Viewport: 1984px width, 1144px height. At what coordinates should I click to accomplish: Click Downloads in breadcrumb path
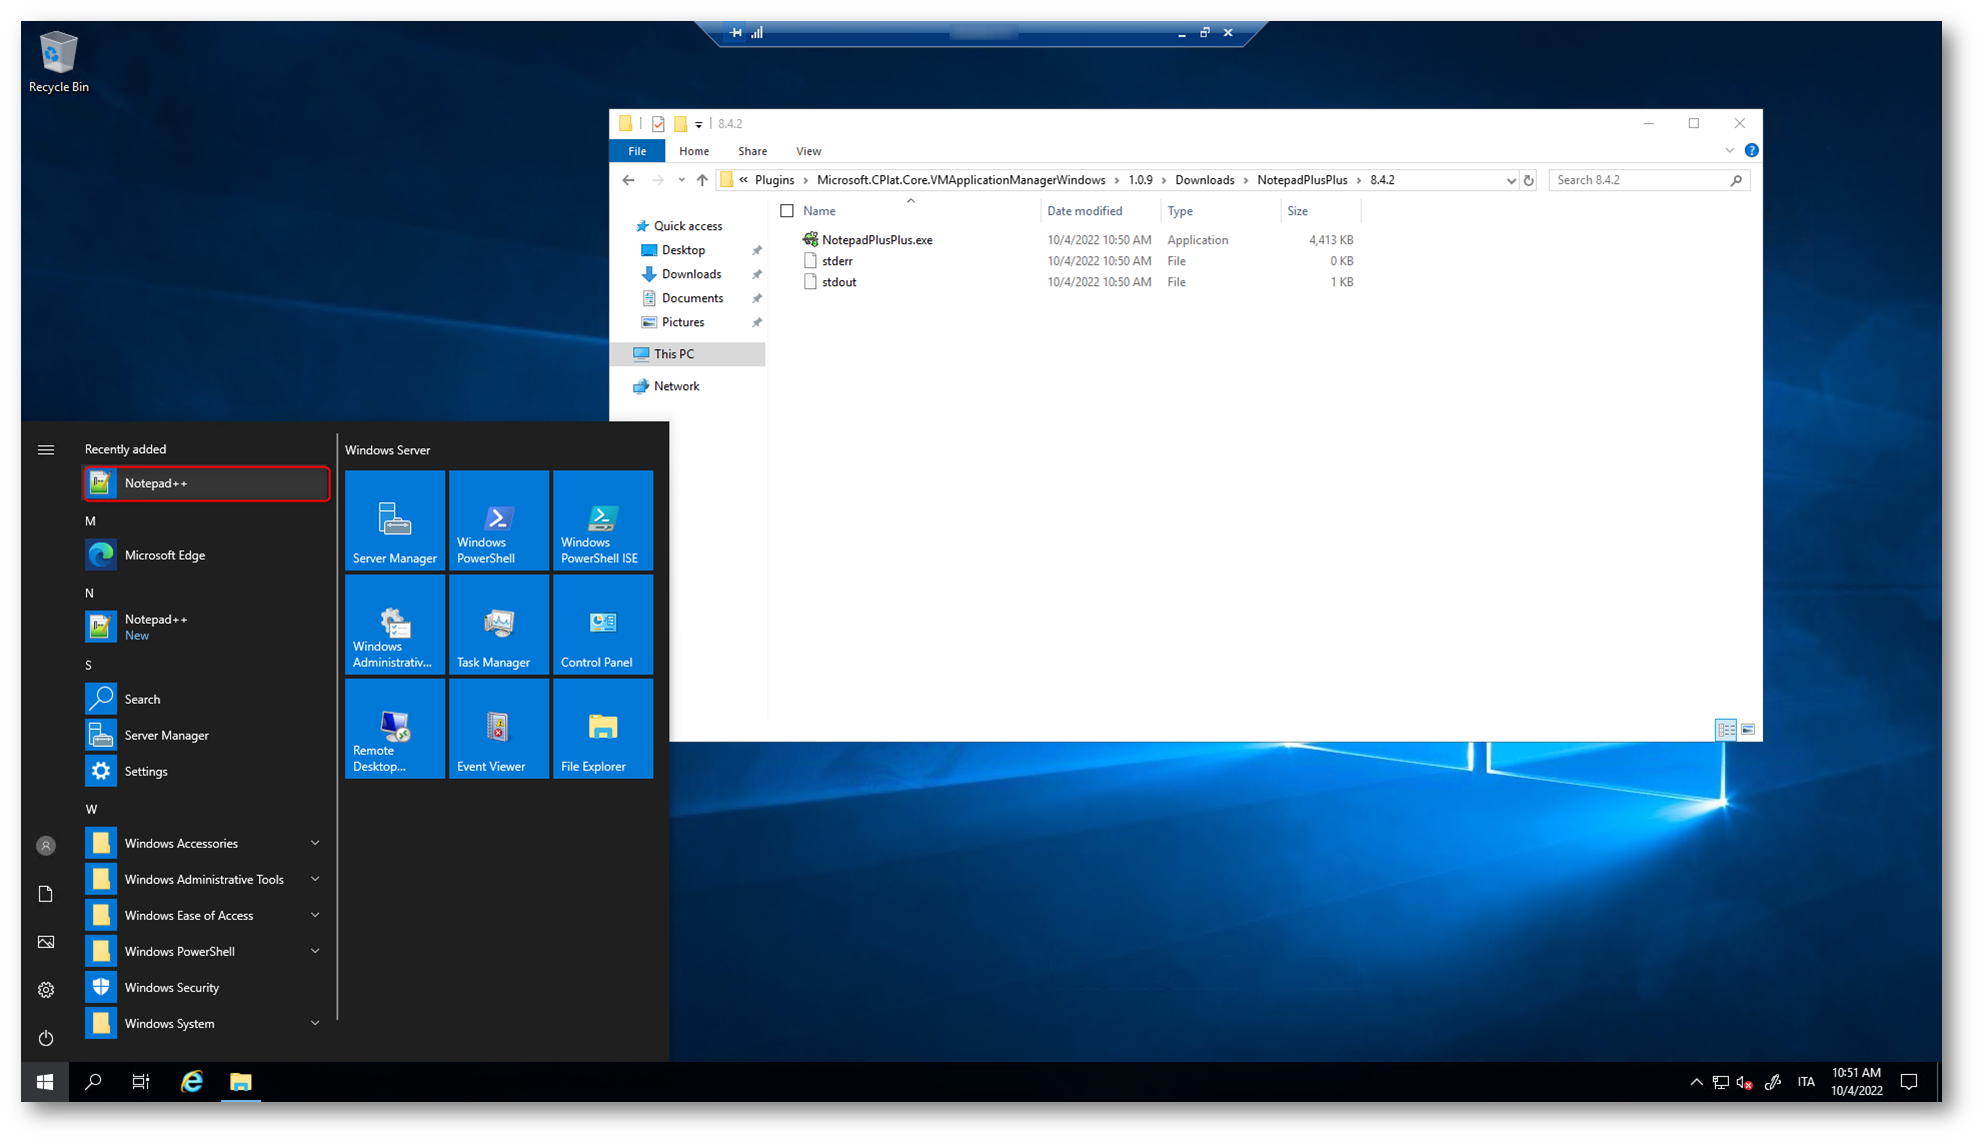(1204, 180)
